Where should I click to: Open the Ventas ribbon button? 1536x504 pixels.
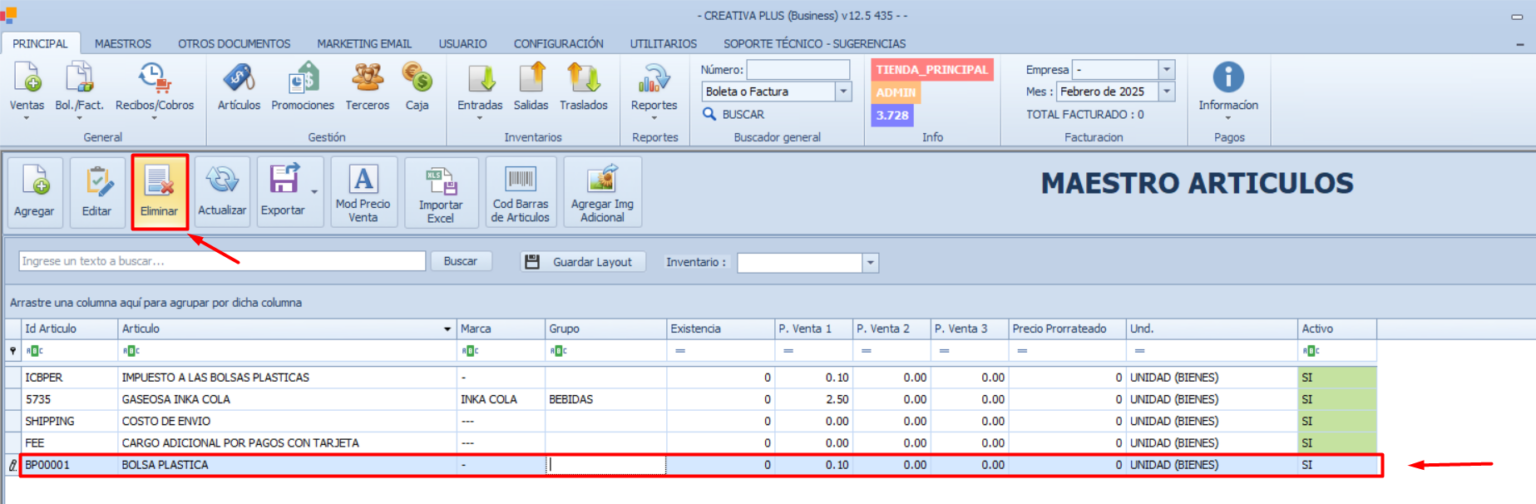click(x=26, y=89)
